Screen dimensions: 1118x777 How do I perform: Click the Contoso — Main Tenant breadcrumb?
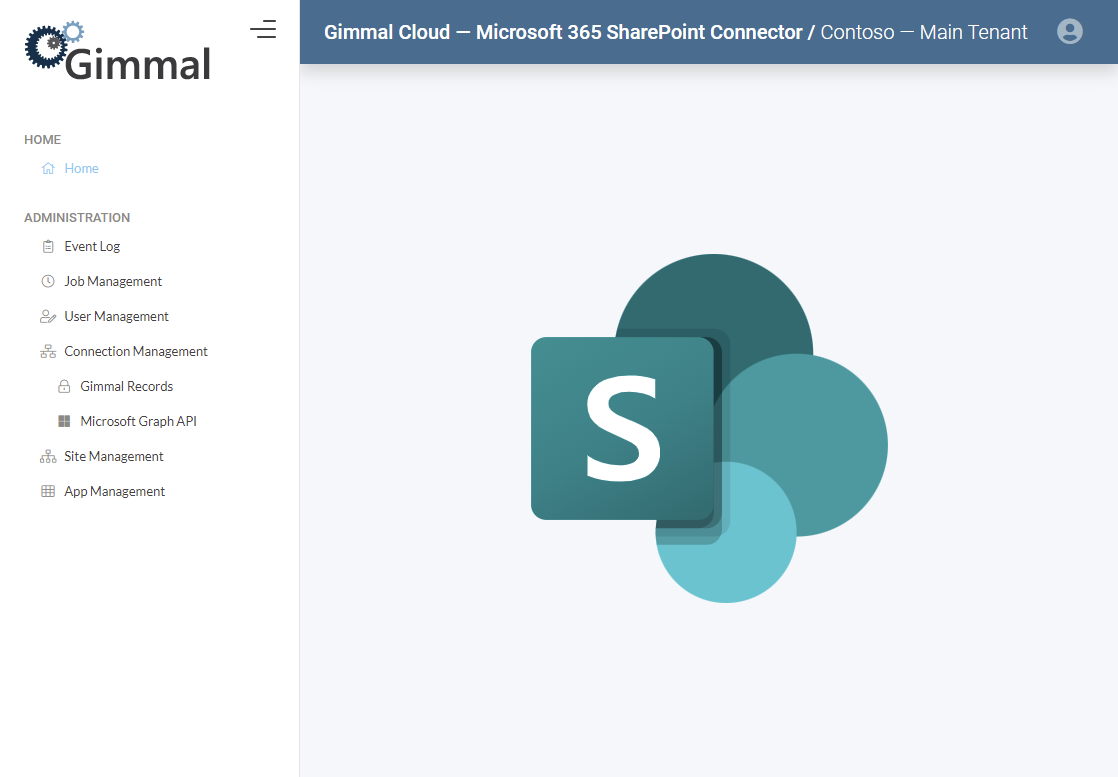[923, 31]
